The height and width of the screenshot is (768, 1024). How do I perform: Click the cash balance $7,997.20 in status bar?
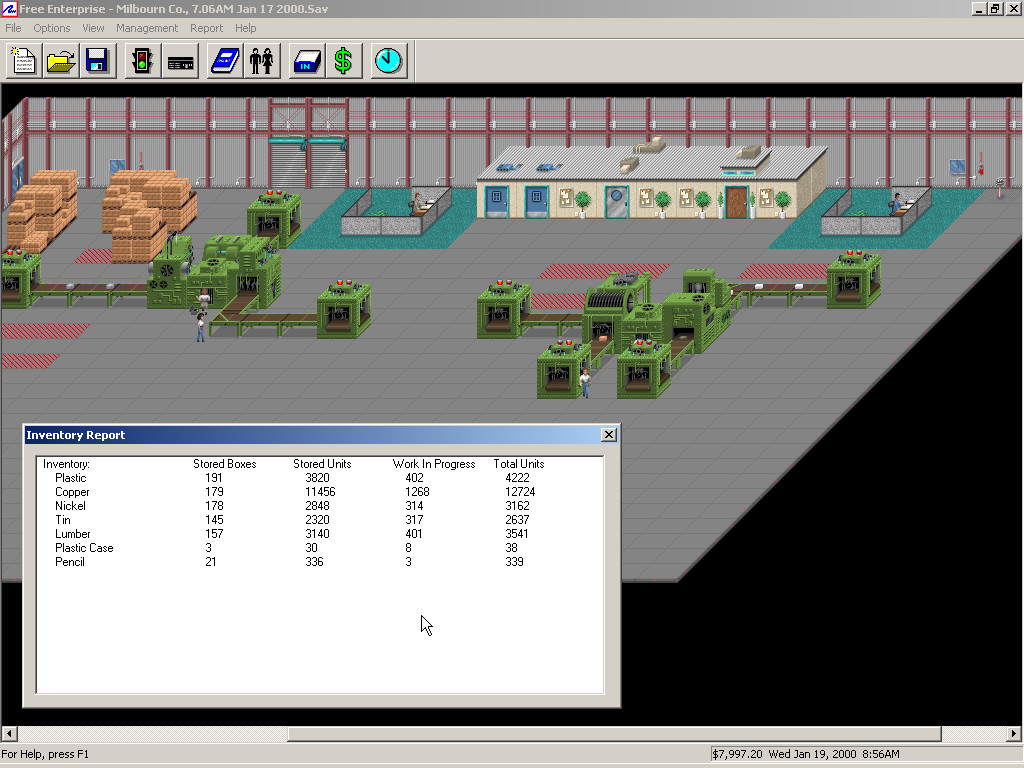pos(737,754)
